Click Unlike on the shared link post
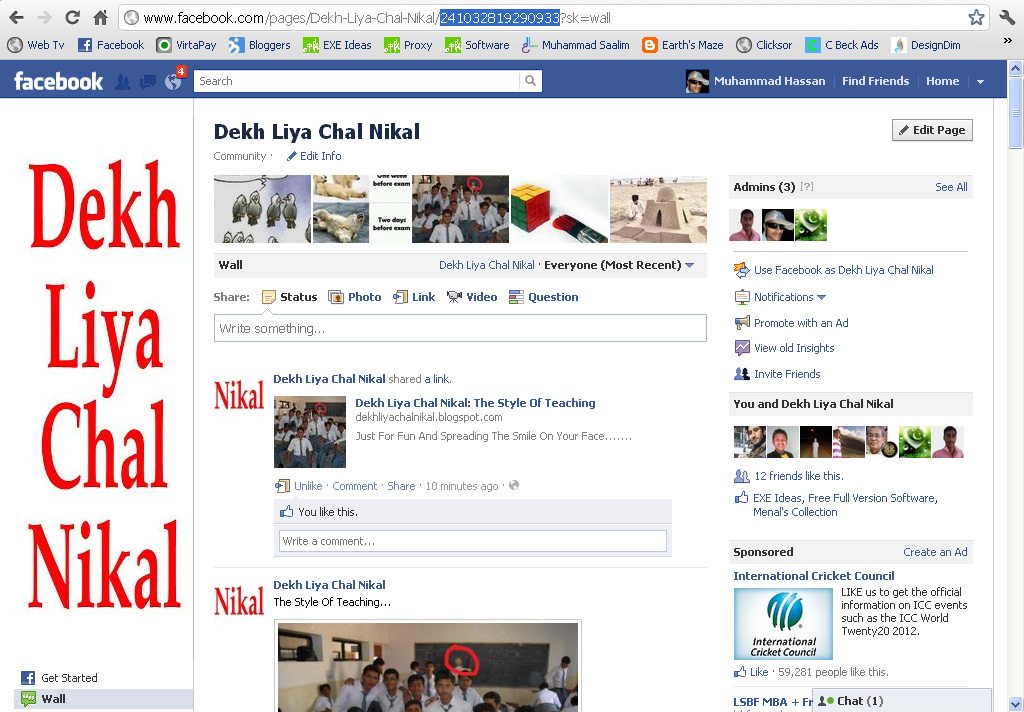 308,486
